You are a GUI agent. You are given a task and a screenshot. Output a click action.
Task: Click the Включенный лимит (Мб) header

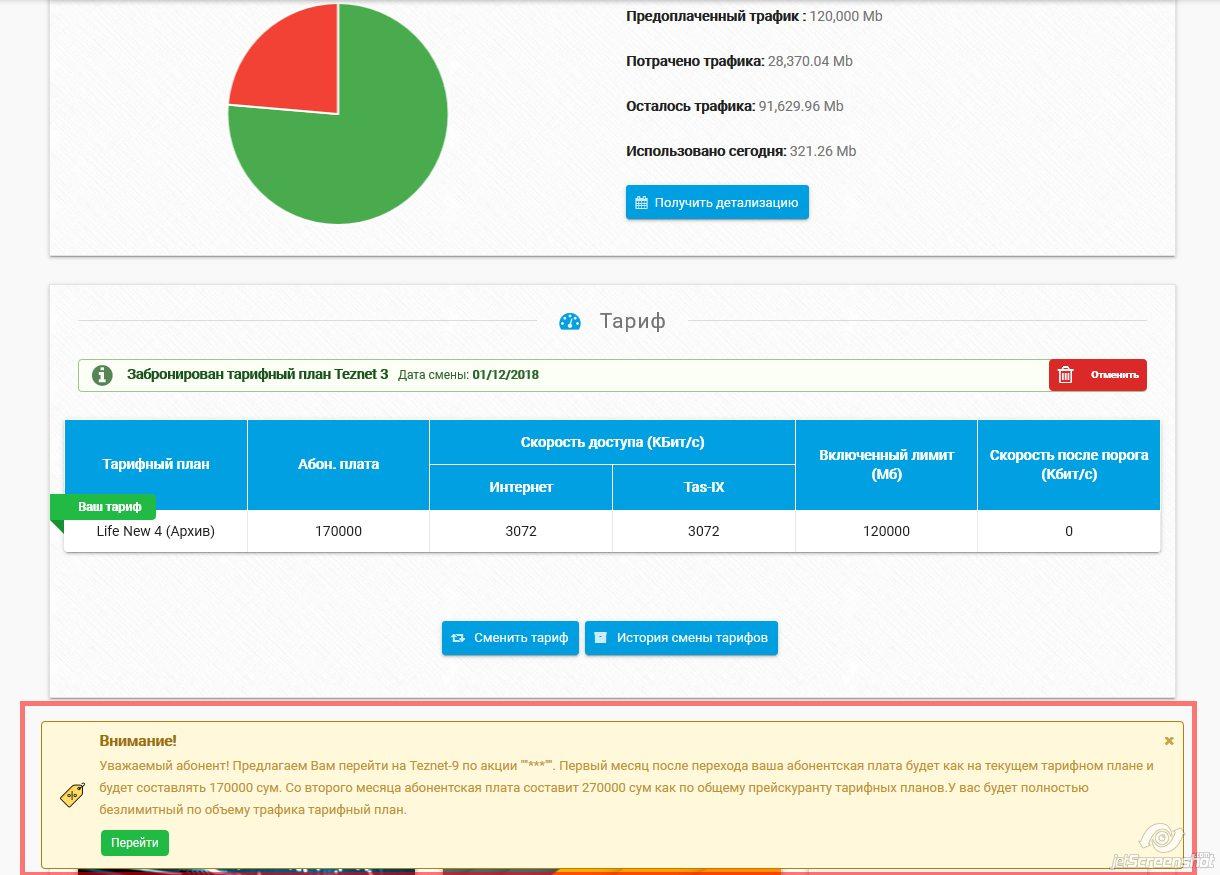[886, 464]
